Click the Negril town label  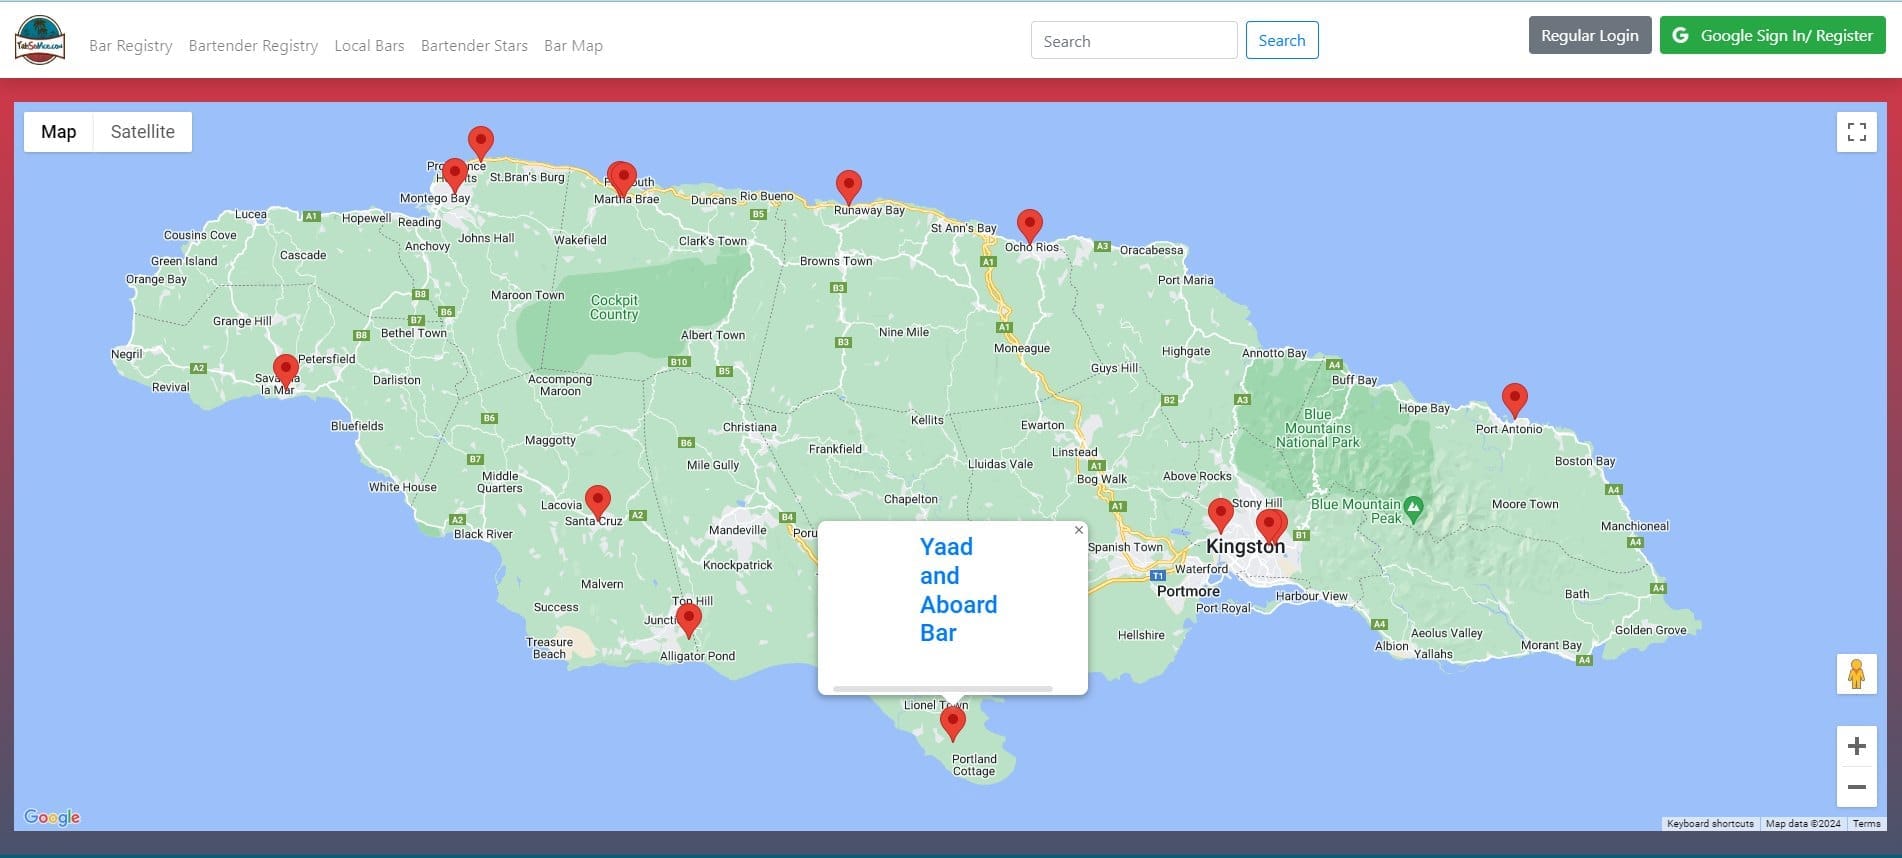127,354
